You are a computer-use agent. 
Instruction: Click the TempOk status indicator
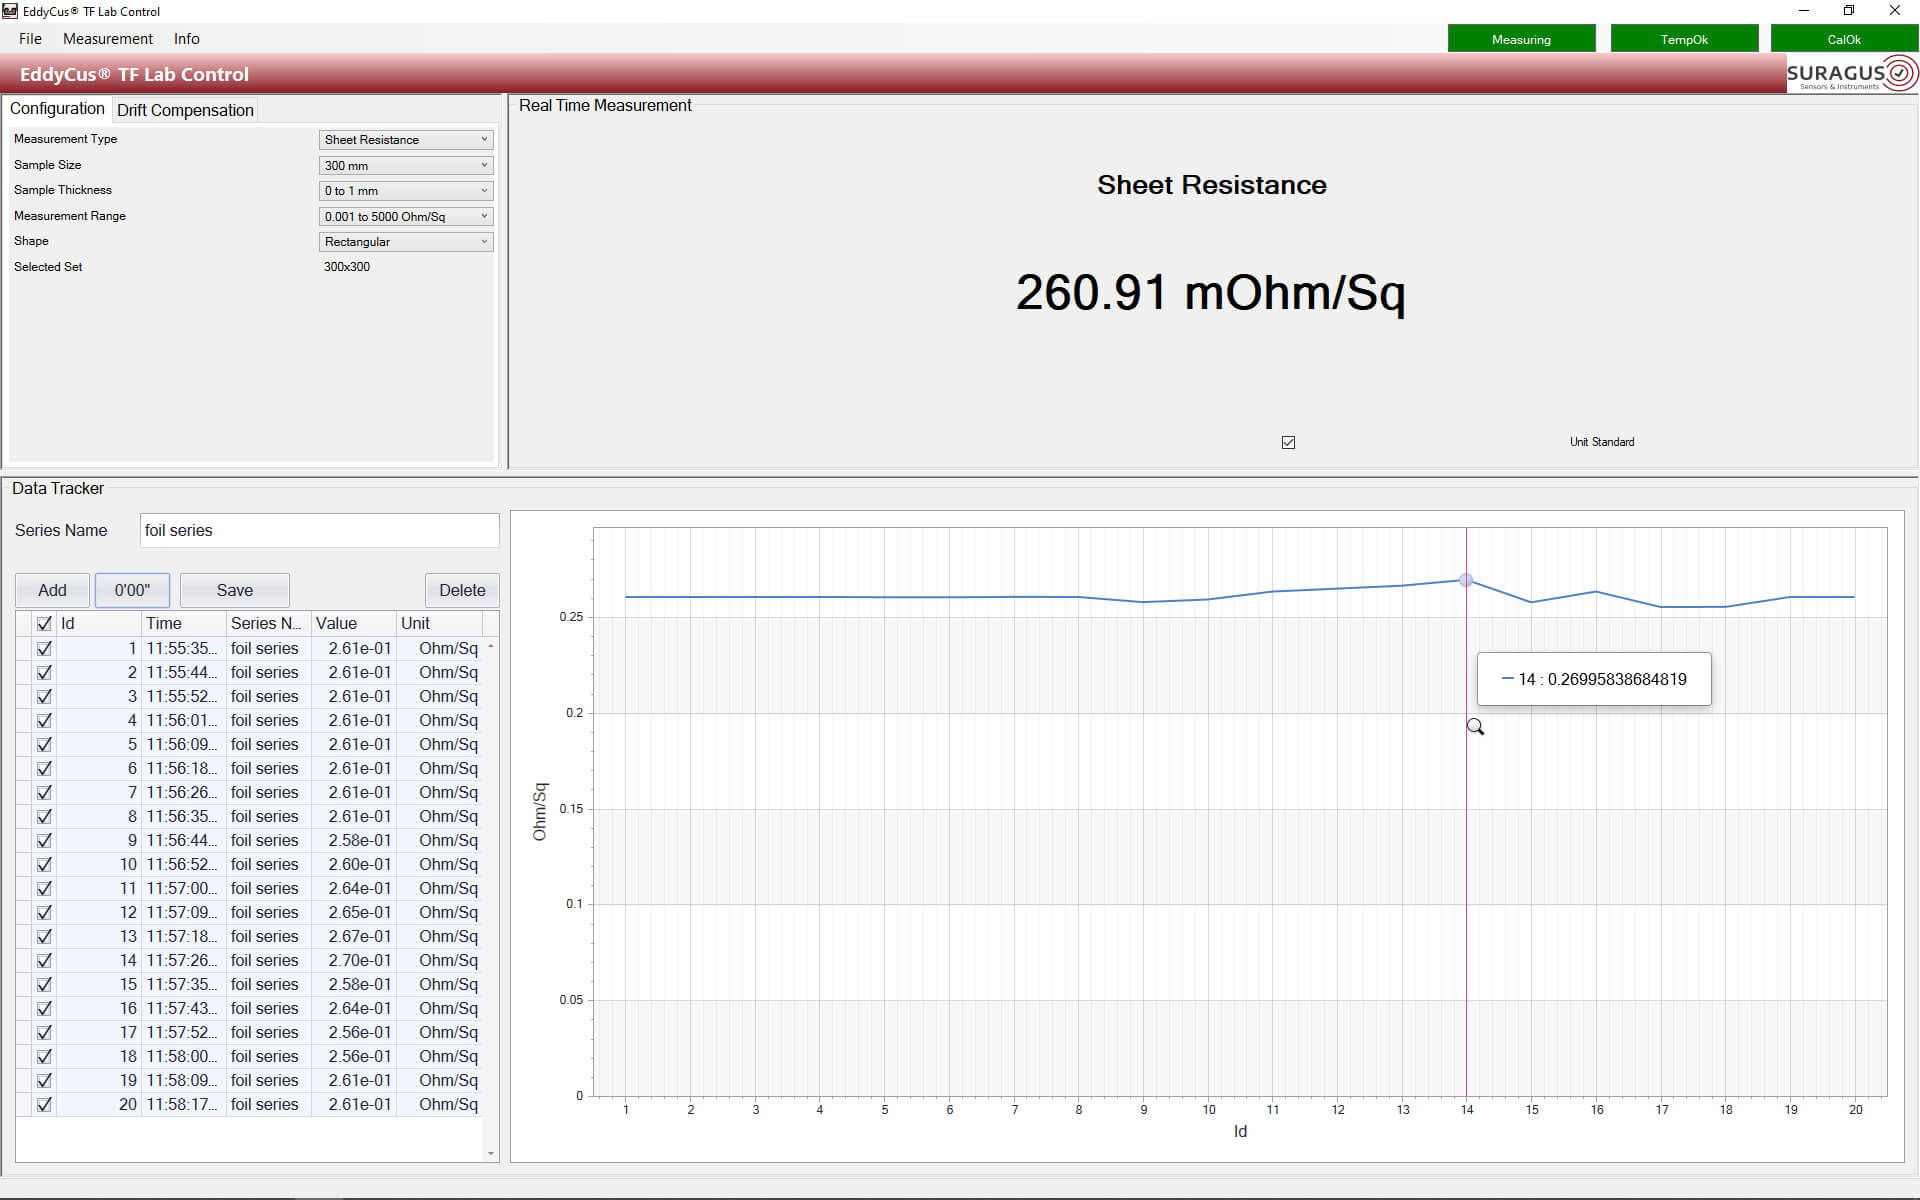click(1684, 39)
